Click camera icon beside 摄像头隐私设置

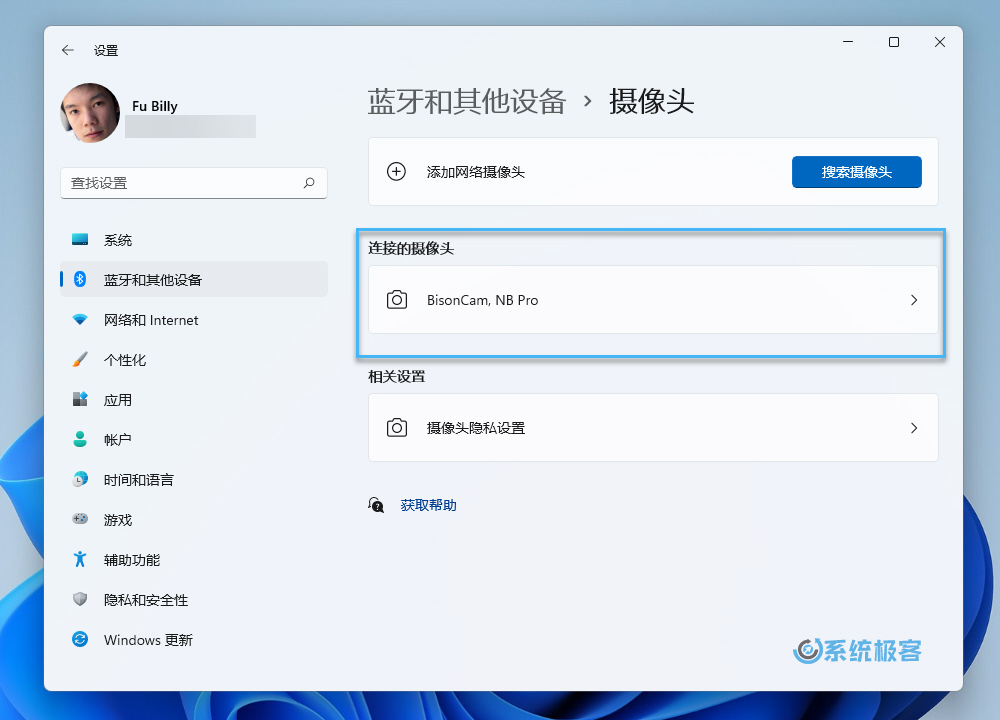coord(397,427)
